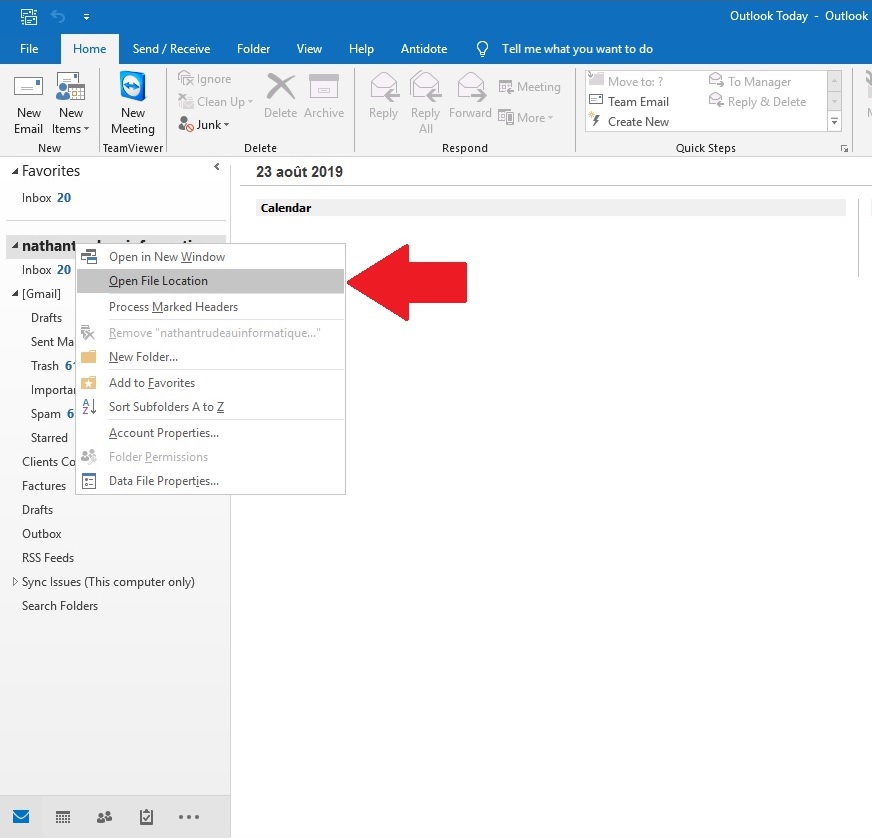Click the Calendar heading in Outlook Today
The width and height of the screenshot is (872, 838).
286,208
